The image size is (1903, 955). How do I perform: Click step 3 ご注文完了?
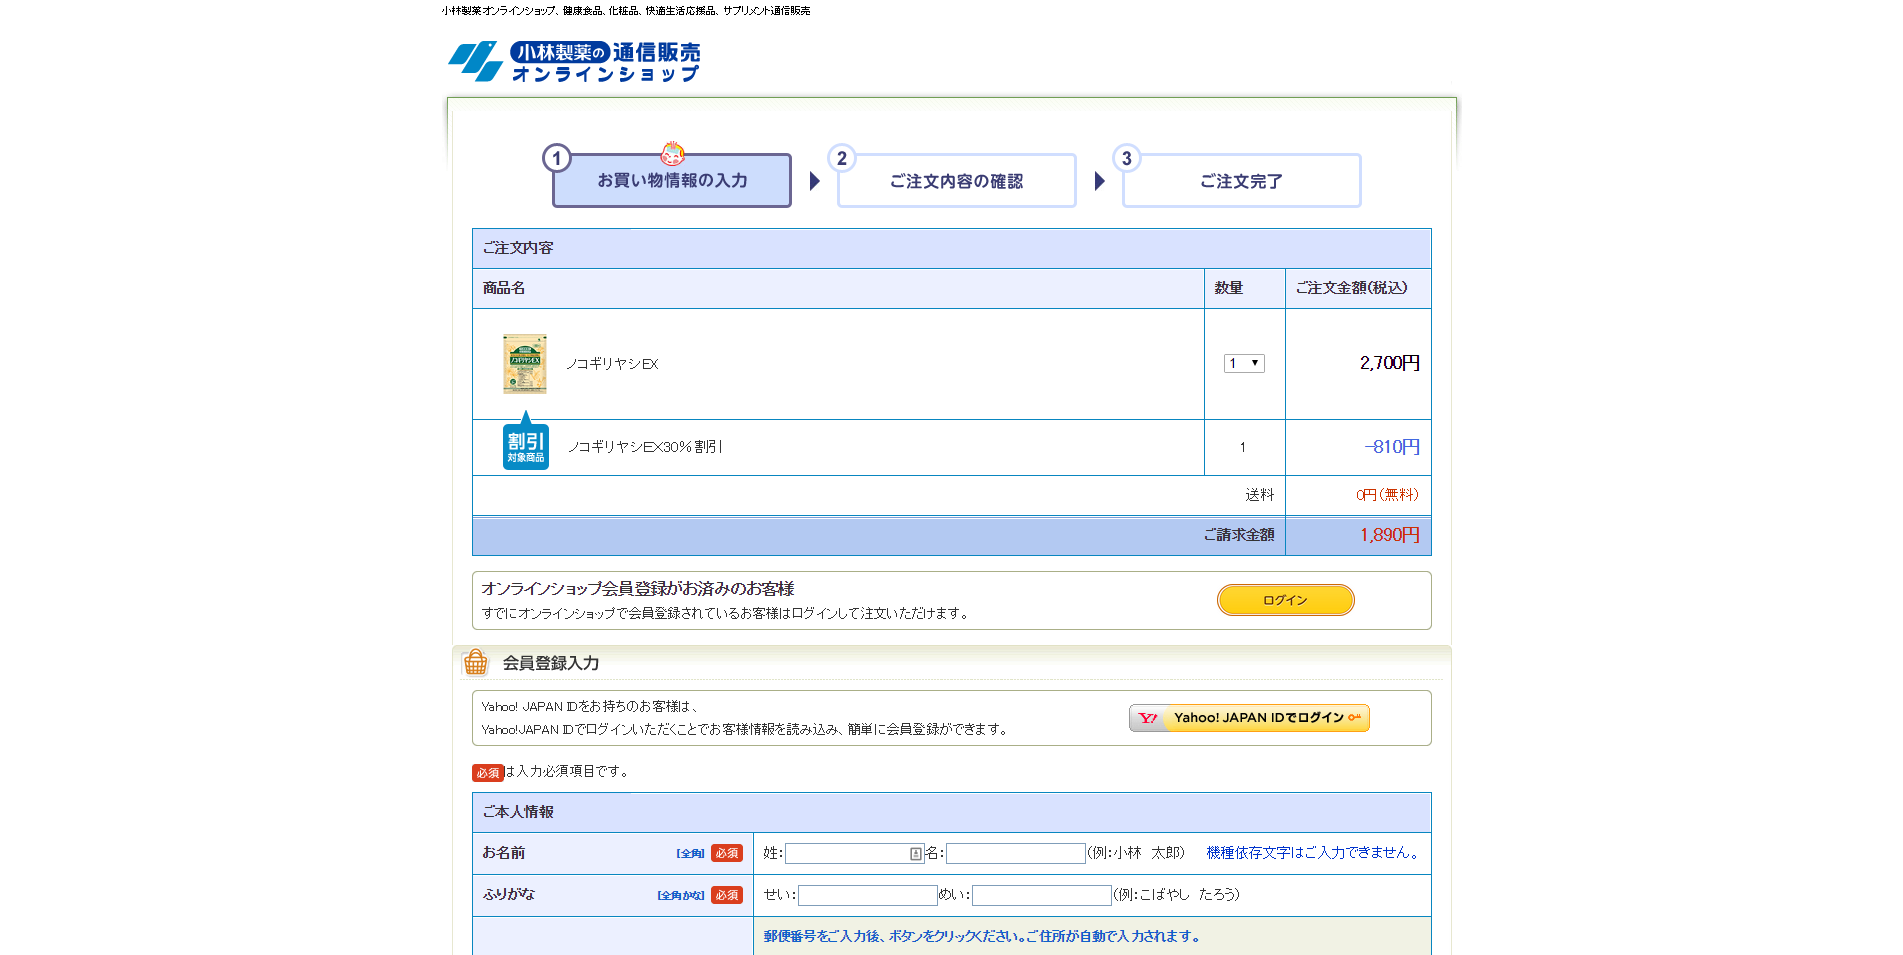[1241, 181]
